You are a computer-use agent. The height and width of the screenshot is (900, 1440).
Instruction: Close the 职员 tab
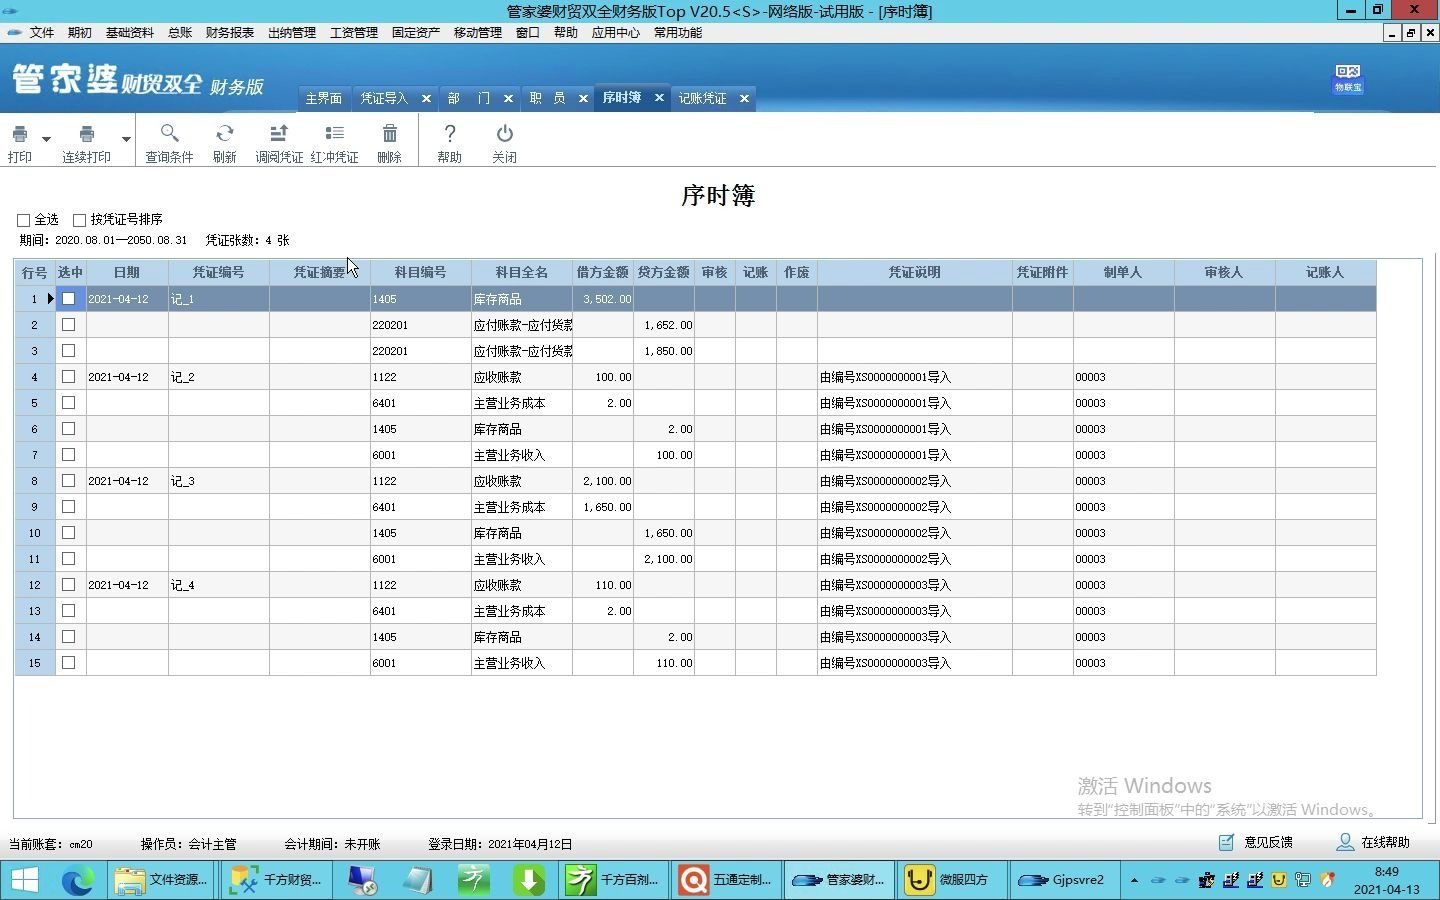pyautogui.click(x=583, y=98)
